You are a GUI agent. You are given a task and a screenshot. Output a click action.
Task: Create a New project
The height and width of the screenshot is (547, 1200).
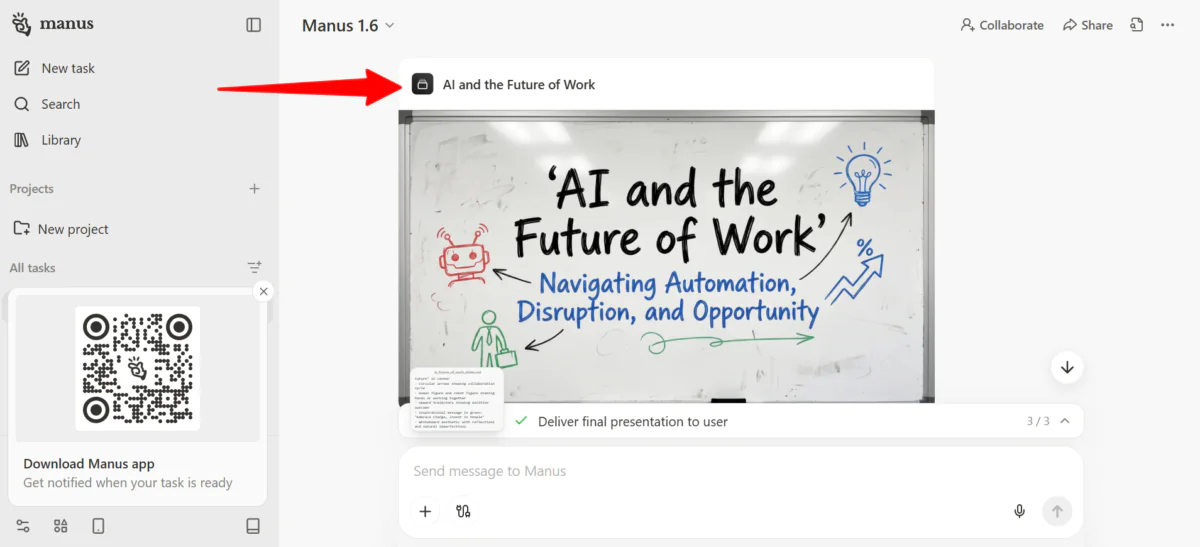(73, 229)
